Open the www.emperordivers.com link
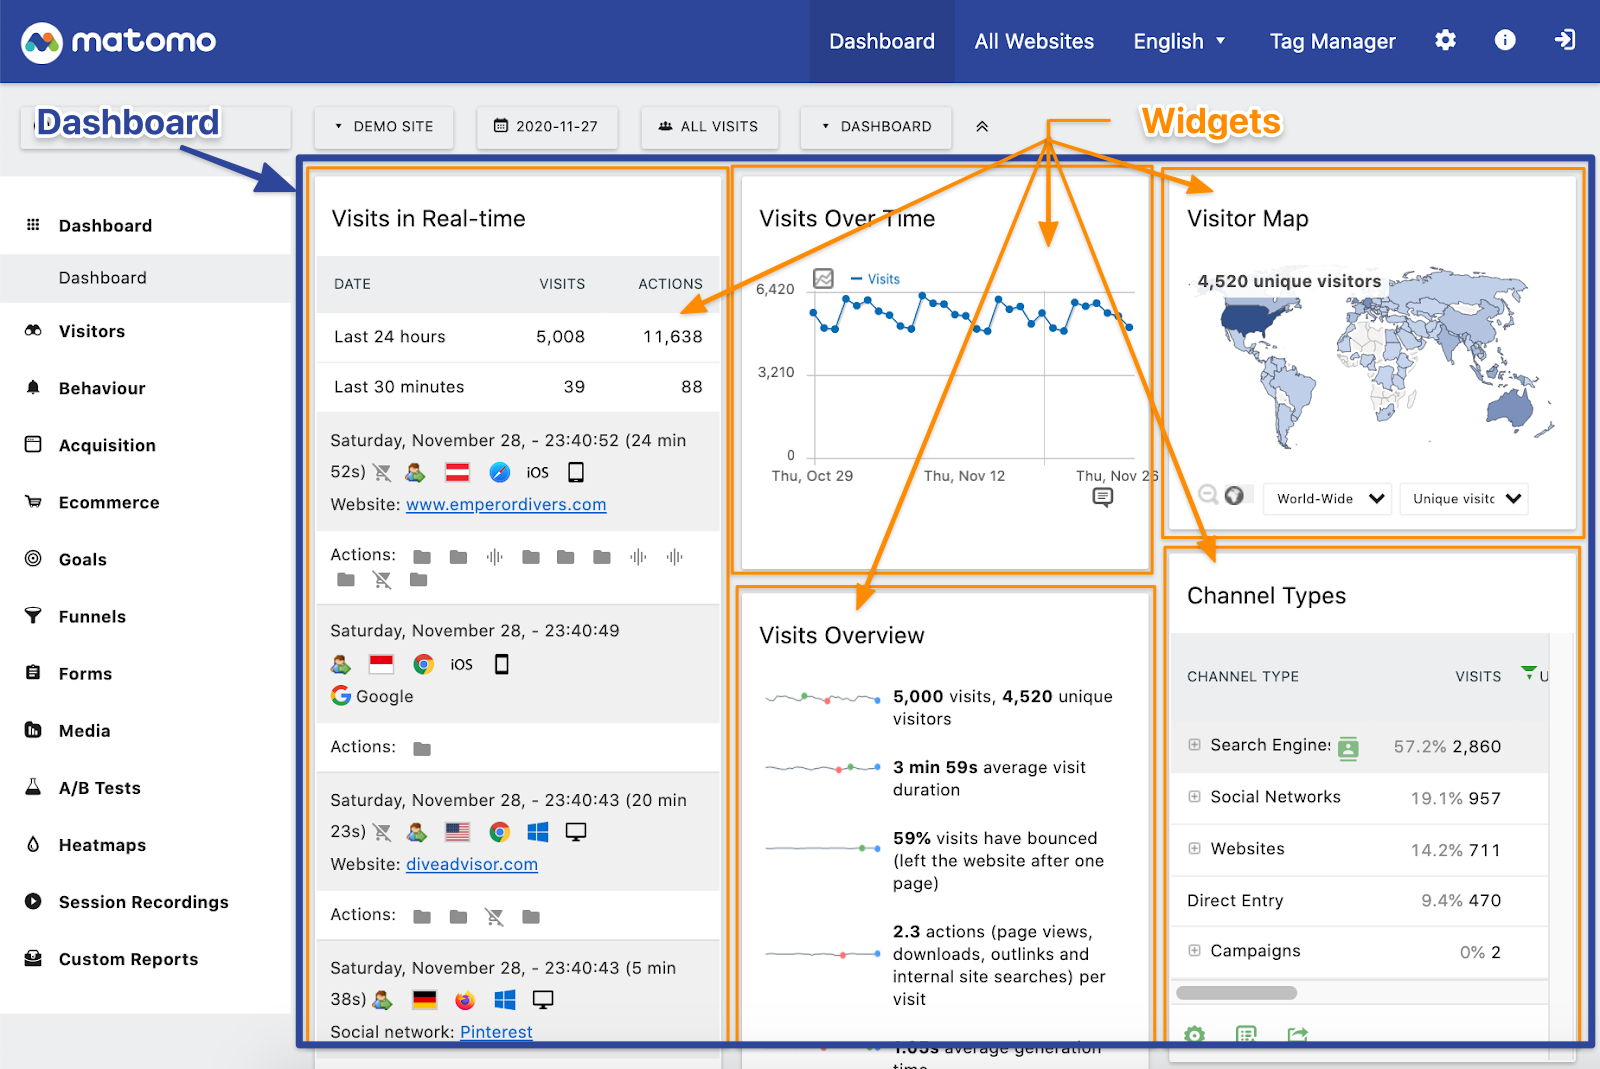The width and height of the screenshot is (1600, 1069). coord(506,504)
